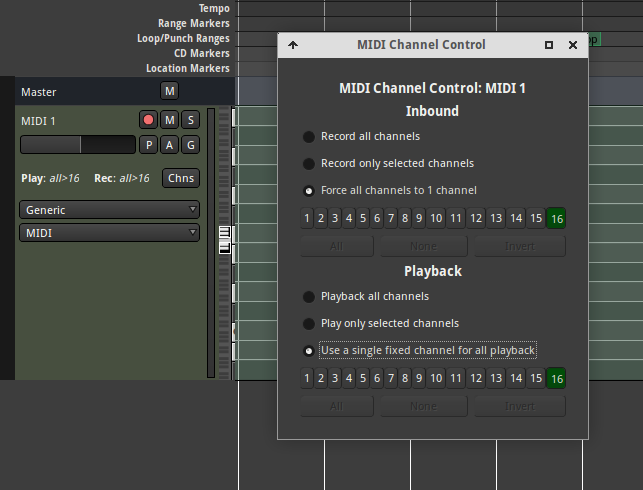The height and width of the screenshot is (490, 643).
Task: Open the MIDI 1 route group button (G)
Action: tap(189, 145)
